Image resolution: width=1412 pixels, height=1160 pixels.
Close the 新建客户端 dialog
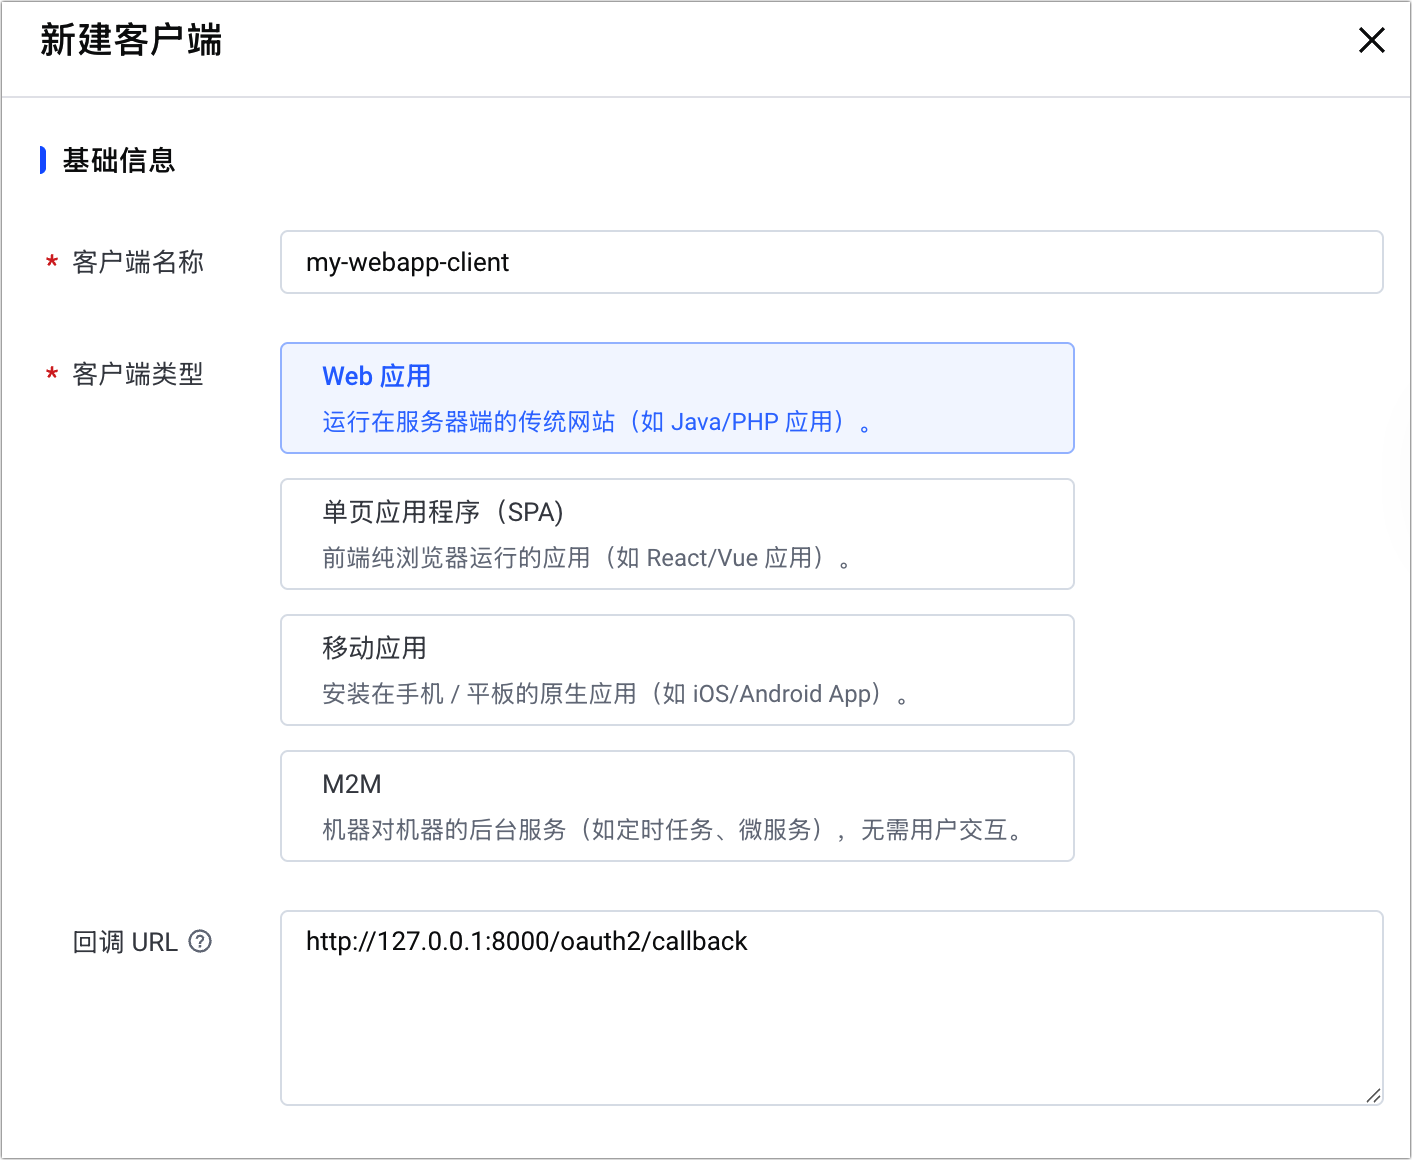point(1371,40)
